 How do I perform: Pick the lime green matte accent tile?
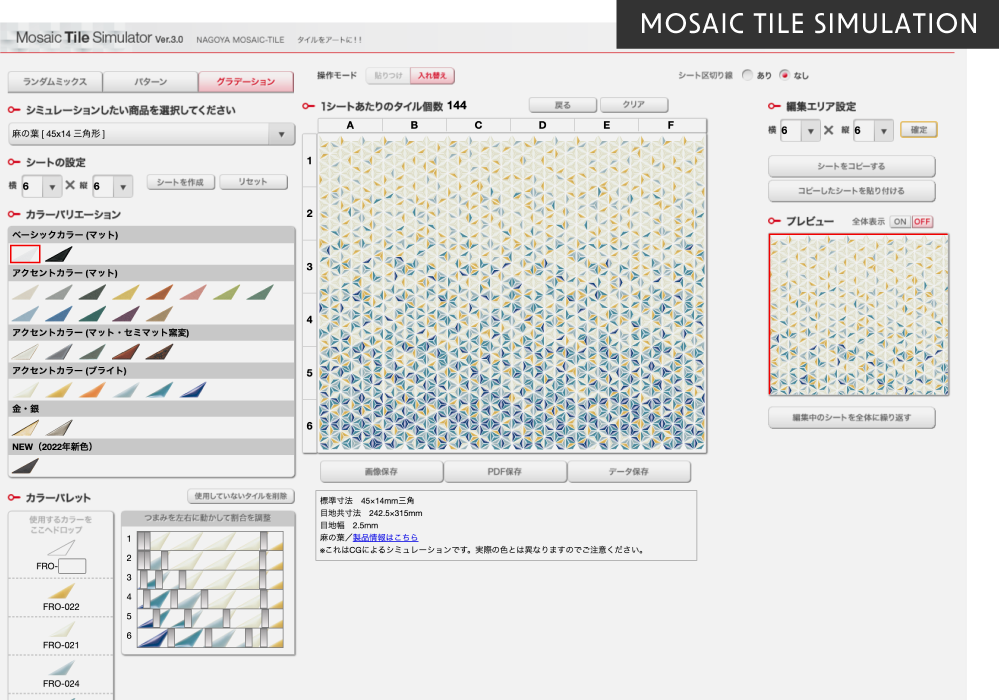227,292
